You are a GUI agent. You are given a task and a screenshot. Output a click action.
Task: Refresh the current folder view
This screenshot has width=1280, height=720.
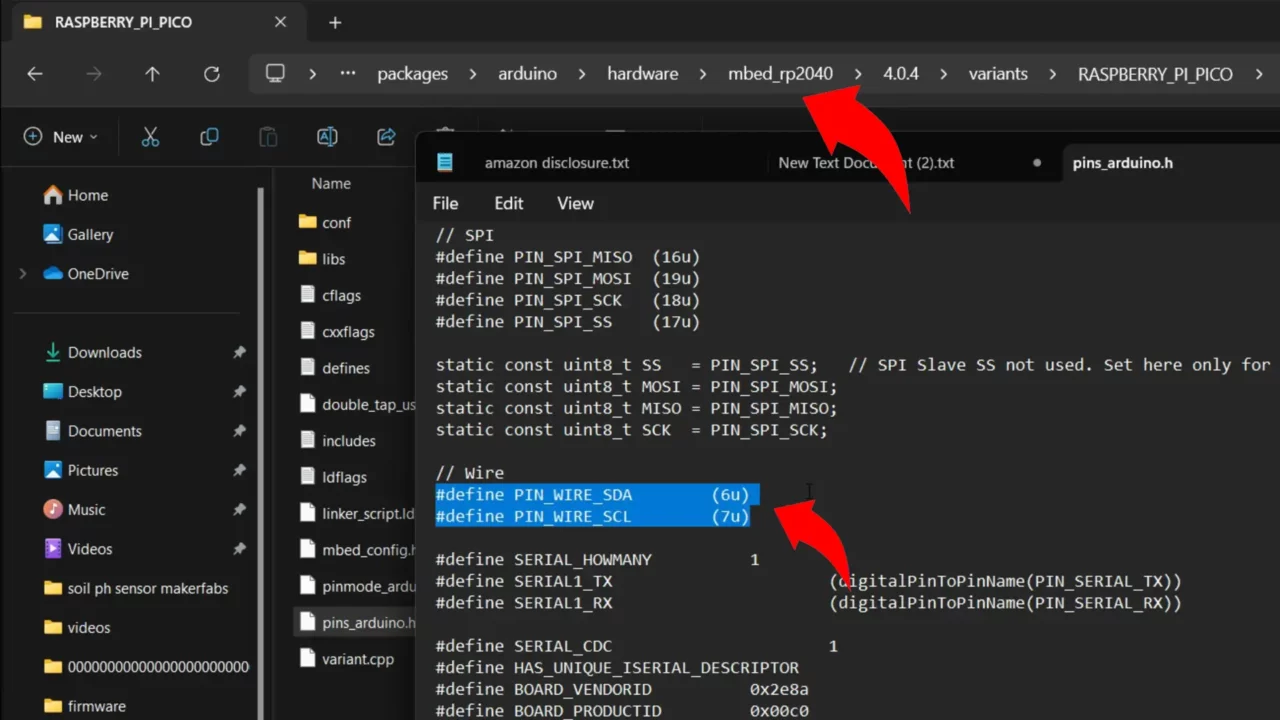pyautogui.click(x=211, y=74)
